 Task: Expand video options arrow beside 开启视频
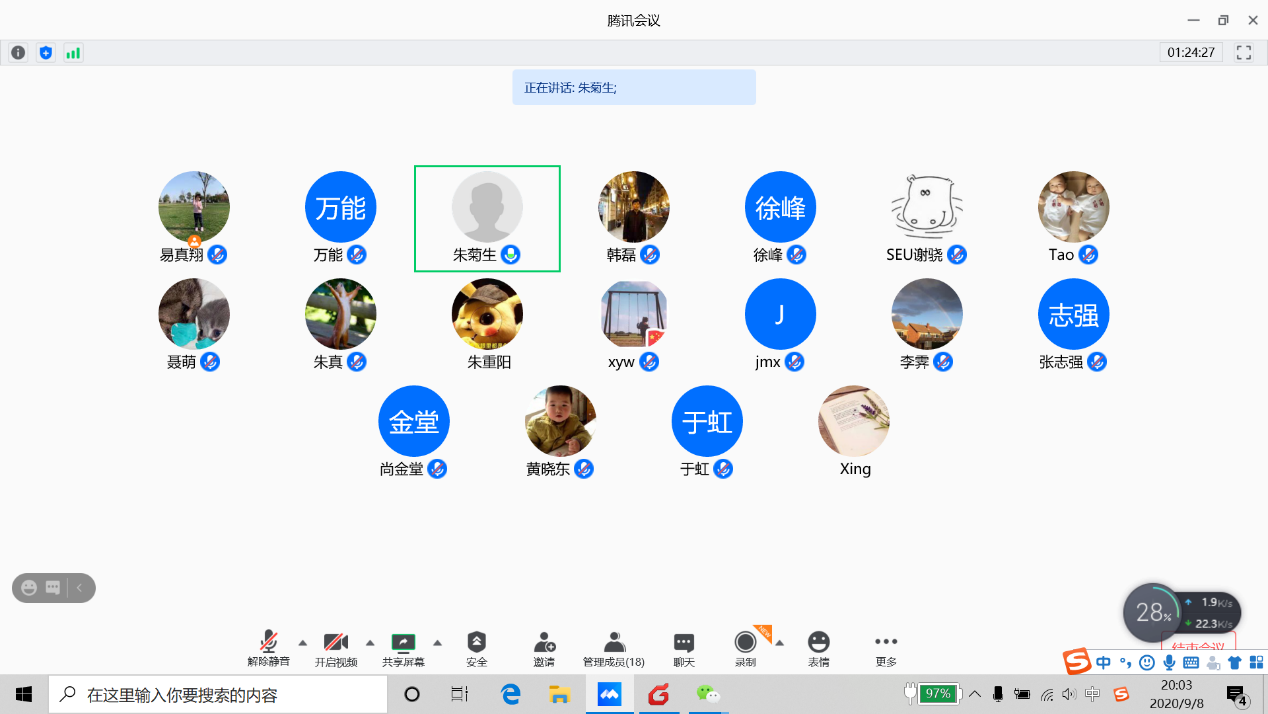tap(370, 642)
